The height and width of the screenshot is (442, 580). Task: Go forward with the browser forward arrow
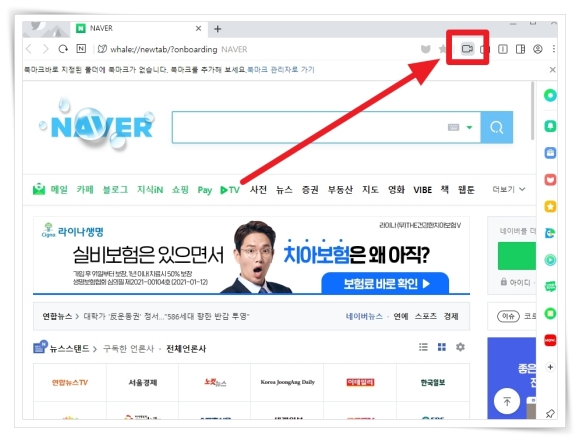[x=45, y=49]
